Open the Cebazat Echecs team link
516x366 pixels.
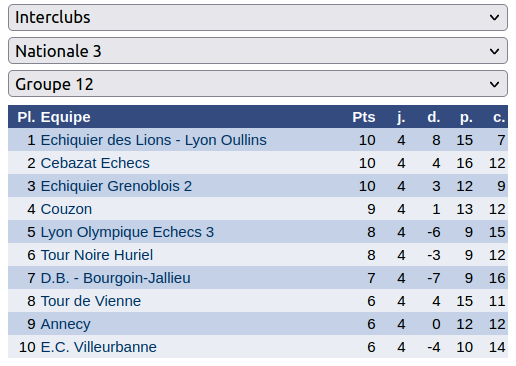(95, 163)
